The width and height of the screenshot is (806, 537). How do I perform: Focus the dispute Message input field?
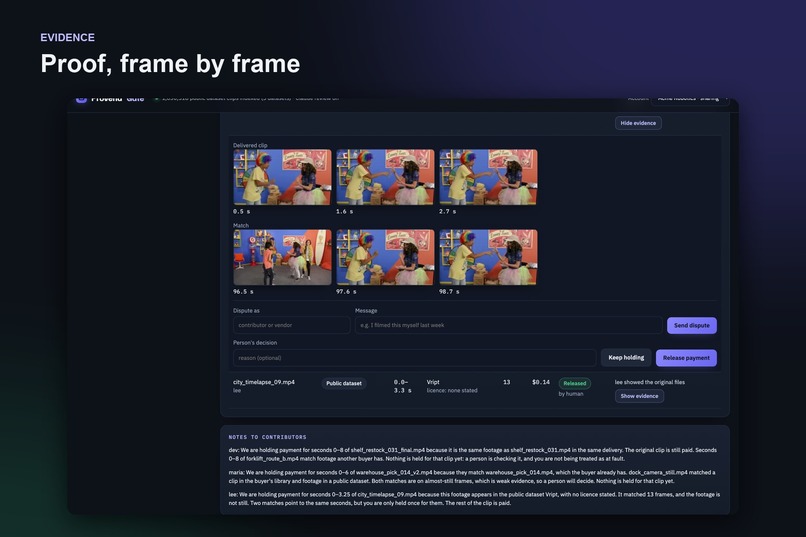(508, 325)
